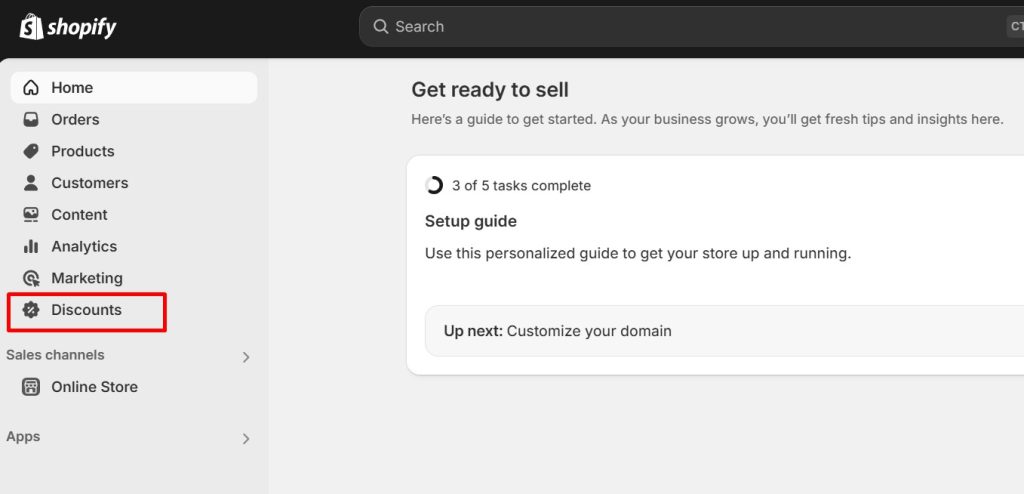This screenshot has width=1024, height=494.
Task: Go to the Discounts menu item
Action: pos(86,310)
